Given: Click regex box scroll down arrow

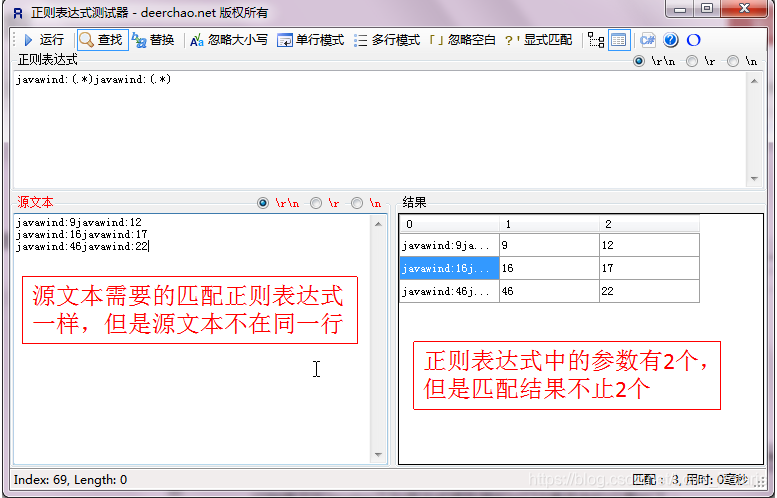Looking at the screenshot, I should pos(754,179).
